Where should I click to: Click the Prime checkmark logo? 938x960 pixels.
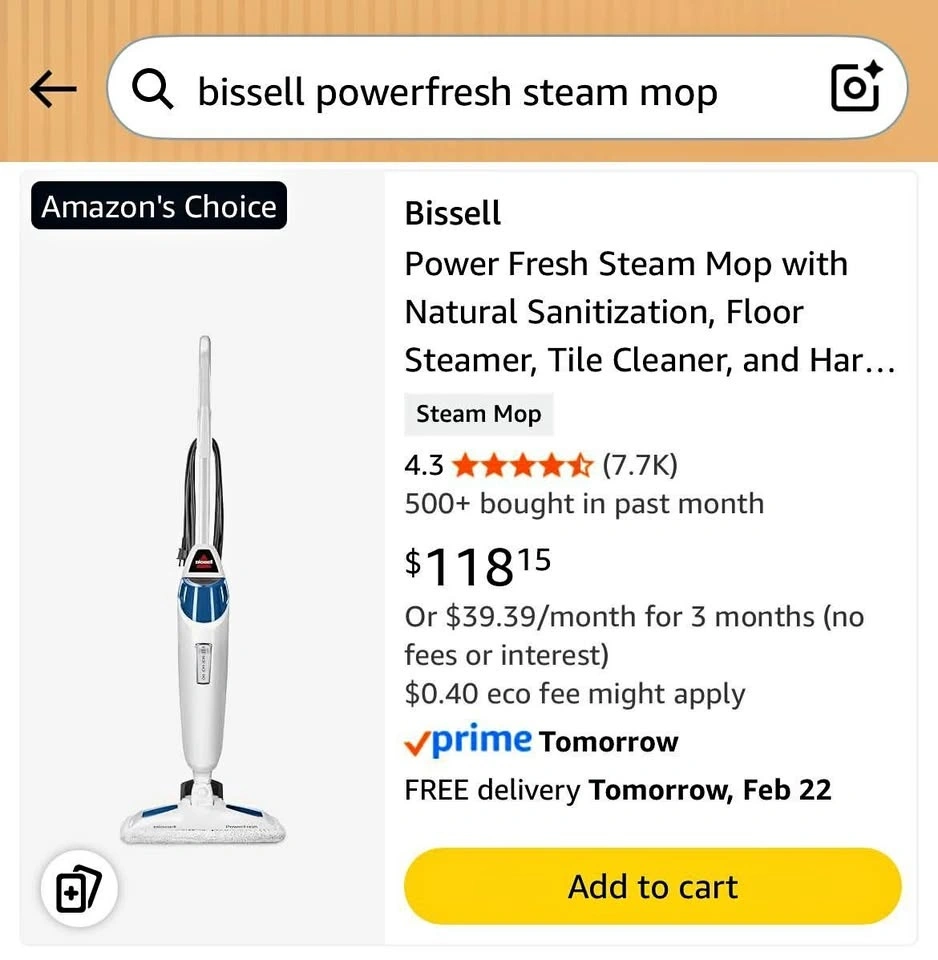[x=467, y=741]
